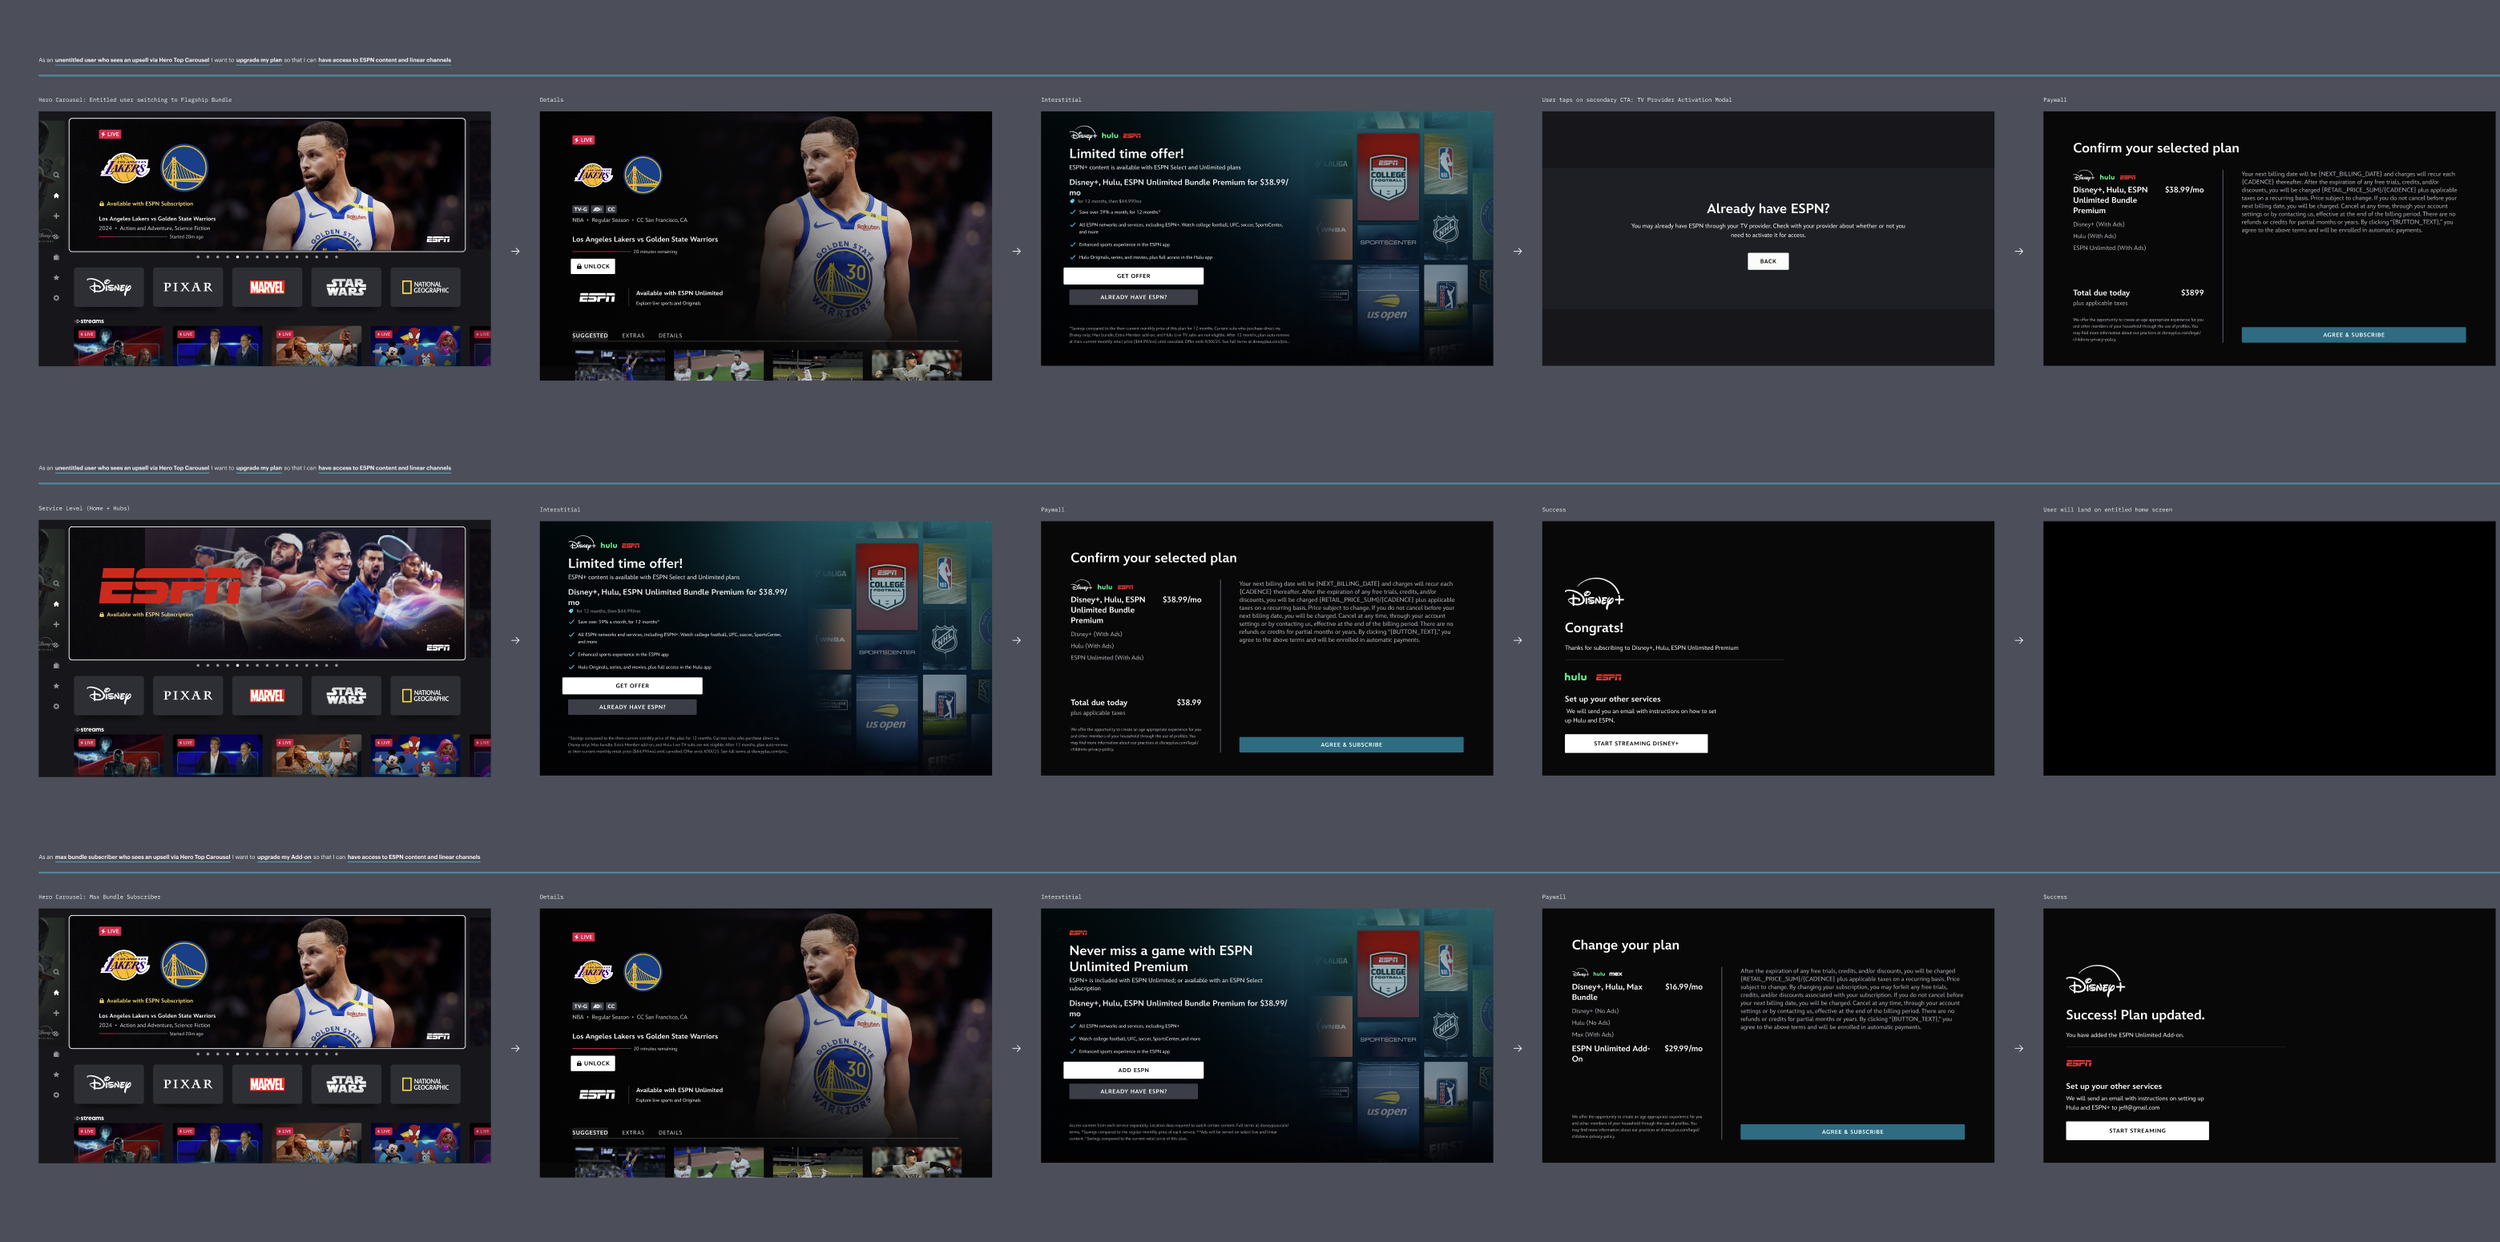Screen dimensions: 2500x1242
Task: Select National Geographic tile in Max Bundle Subscriber frame
Action: (425, 1084)
